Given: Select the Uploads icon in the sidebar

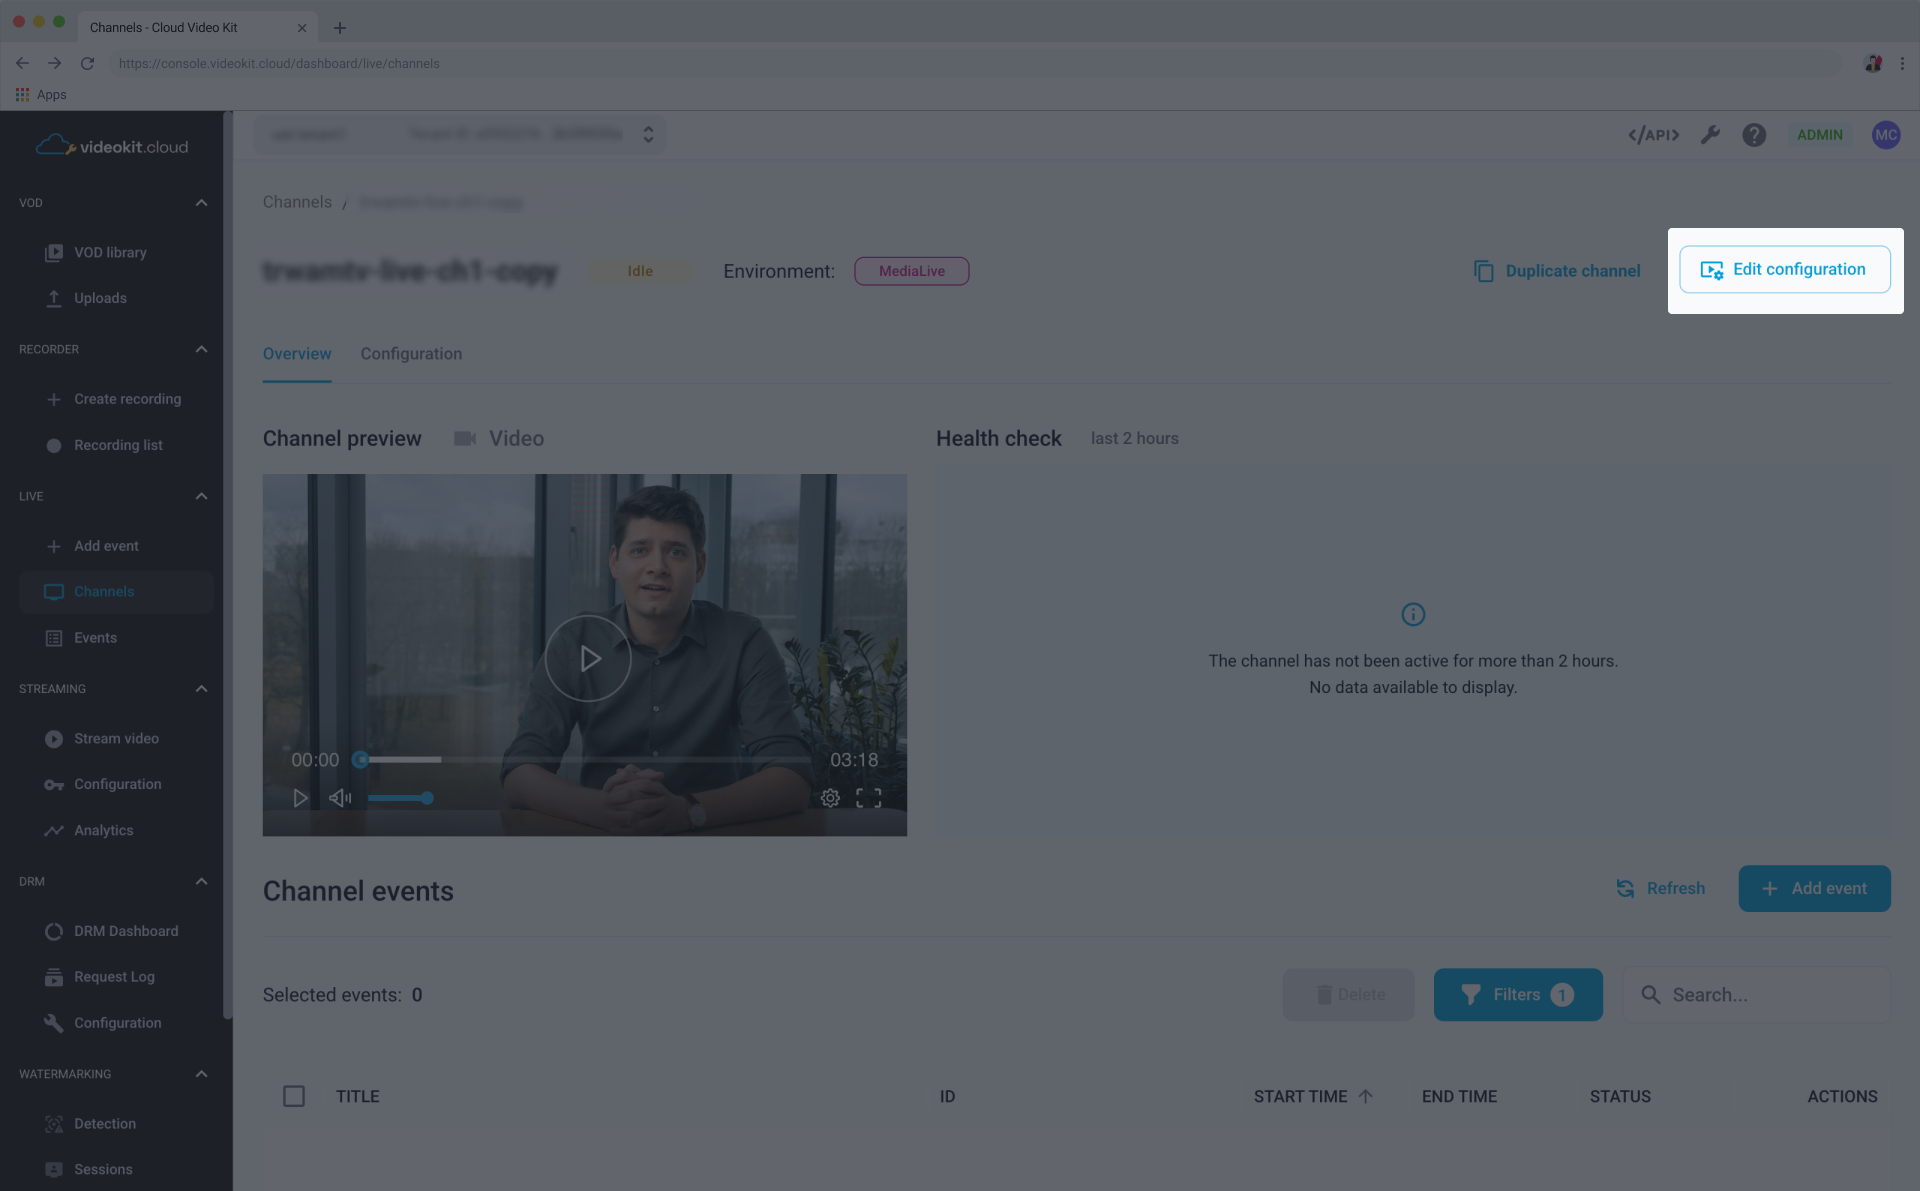Looking at the screenshot, I should [53, 297].
